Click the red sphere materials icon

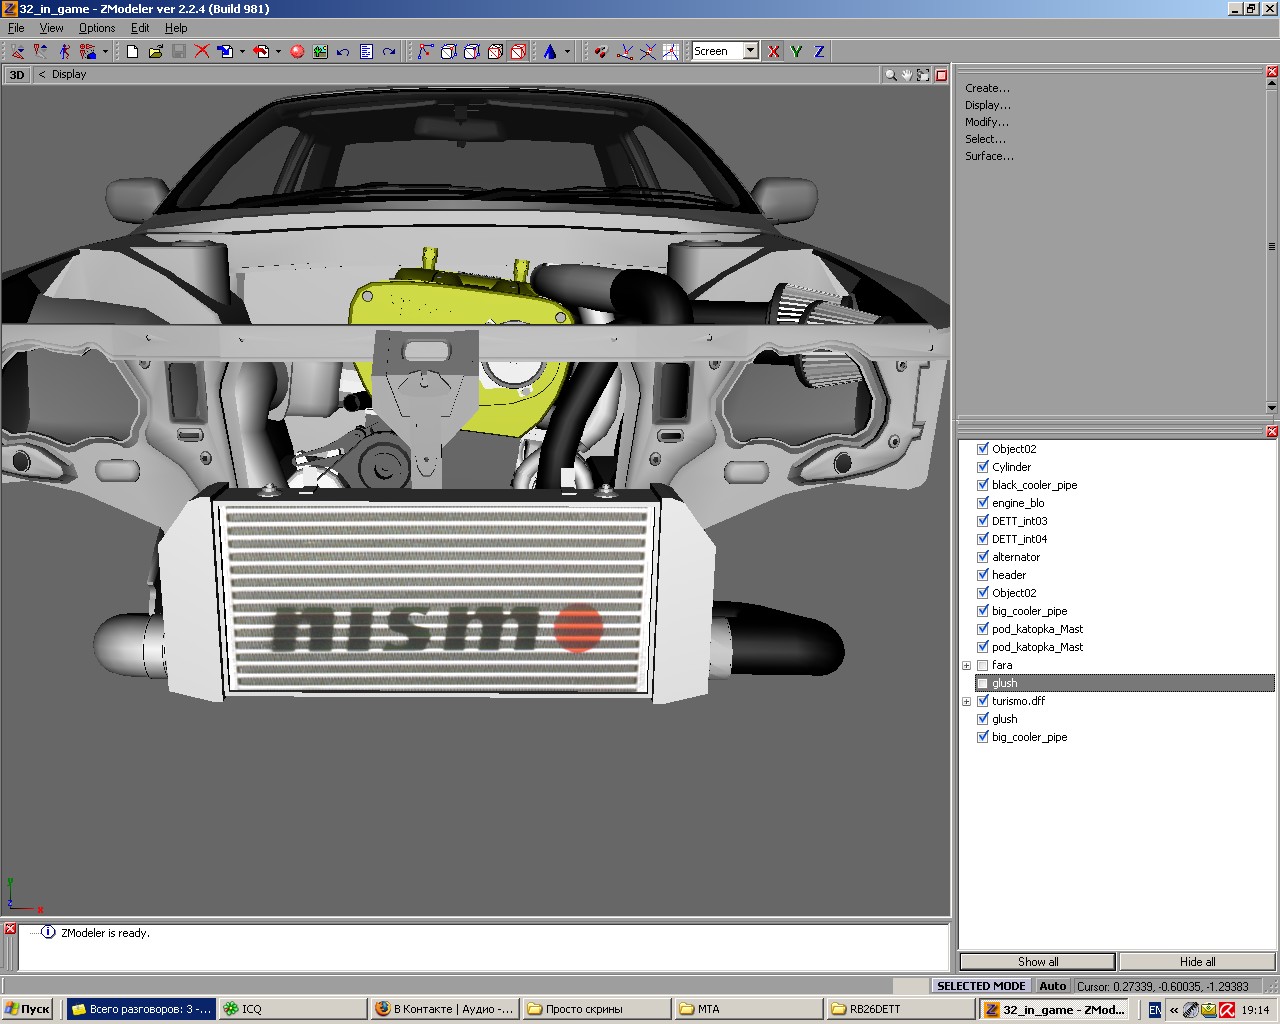(297, 51)
